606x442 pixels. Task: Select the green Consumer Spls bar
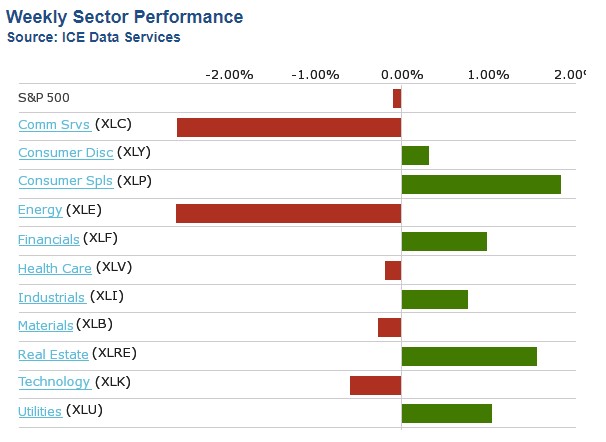pyautogui.click(x=481, y=184)
